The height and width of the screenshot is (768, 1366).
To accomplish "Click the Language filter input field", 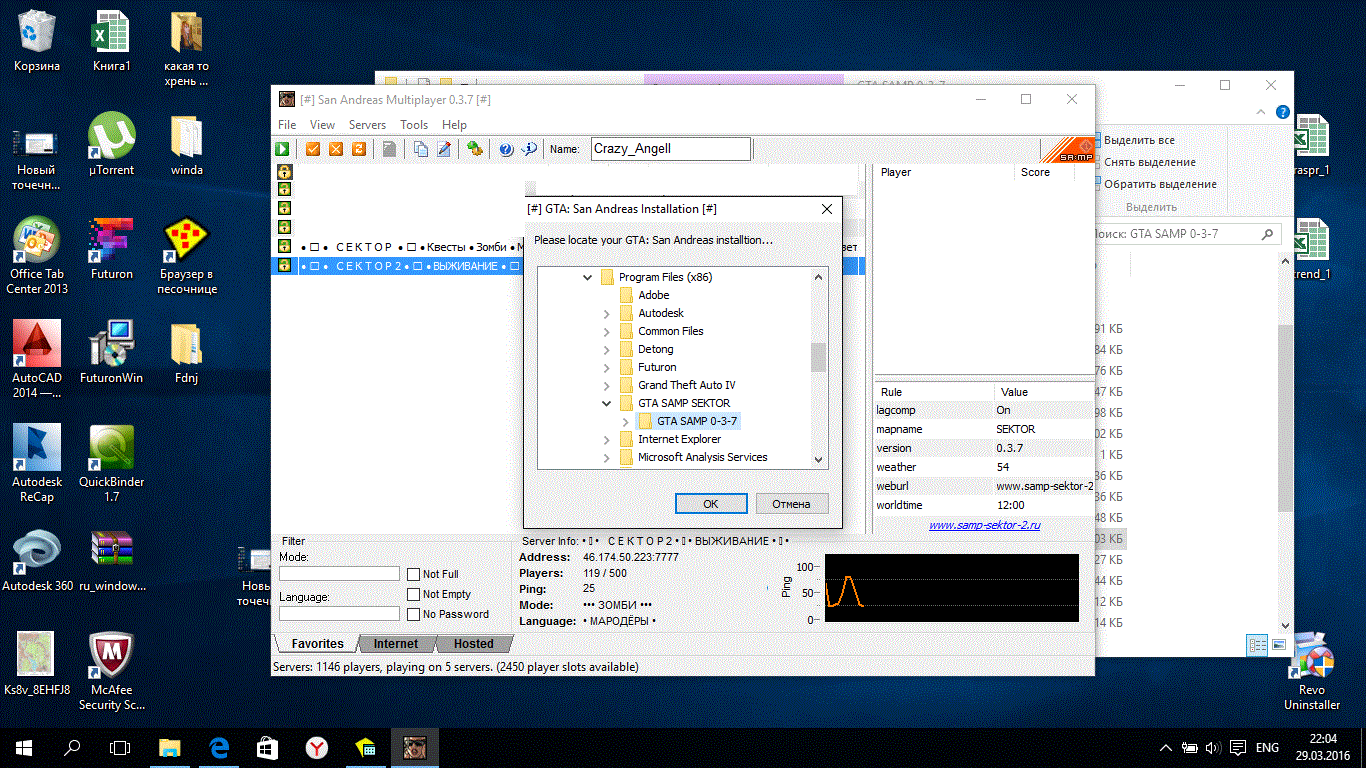I will [x=339, y=614].
